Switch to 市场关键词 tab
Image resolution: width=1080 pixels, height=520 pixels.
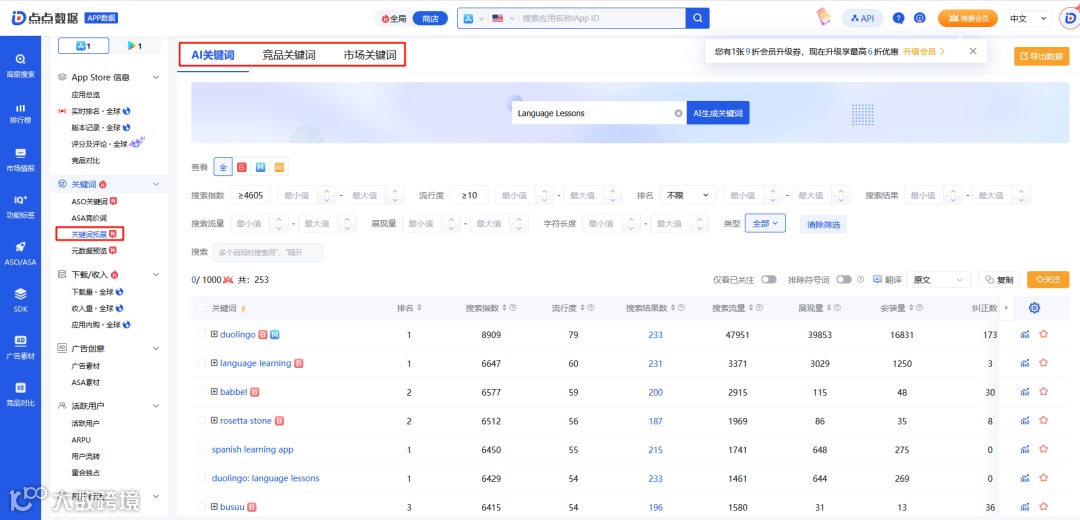370,55
